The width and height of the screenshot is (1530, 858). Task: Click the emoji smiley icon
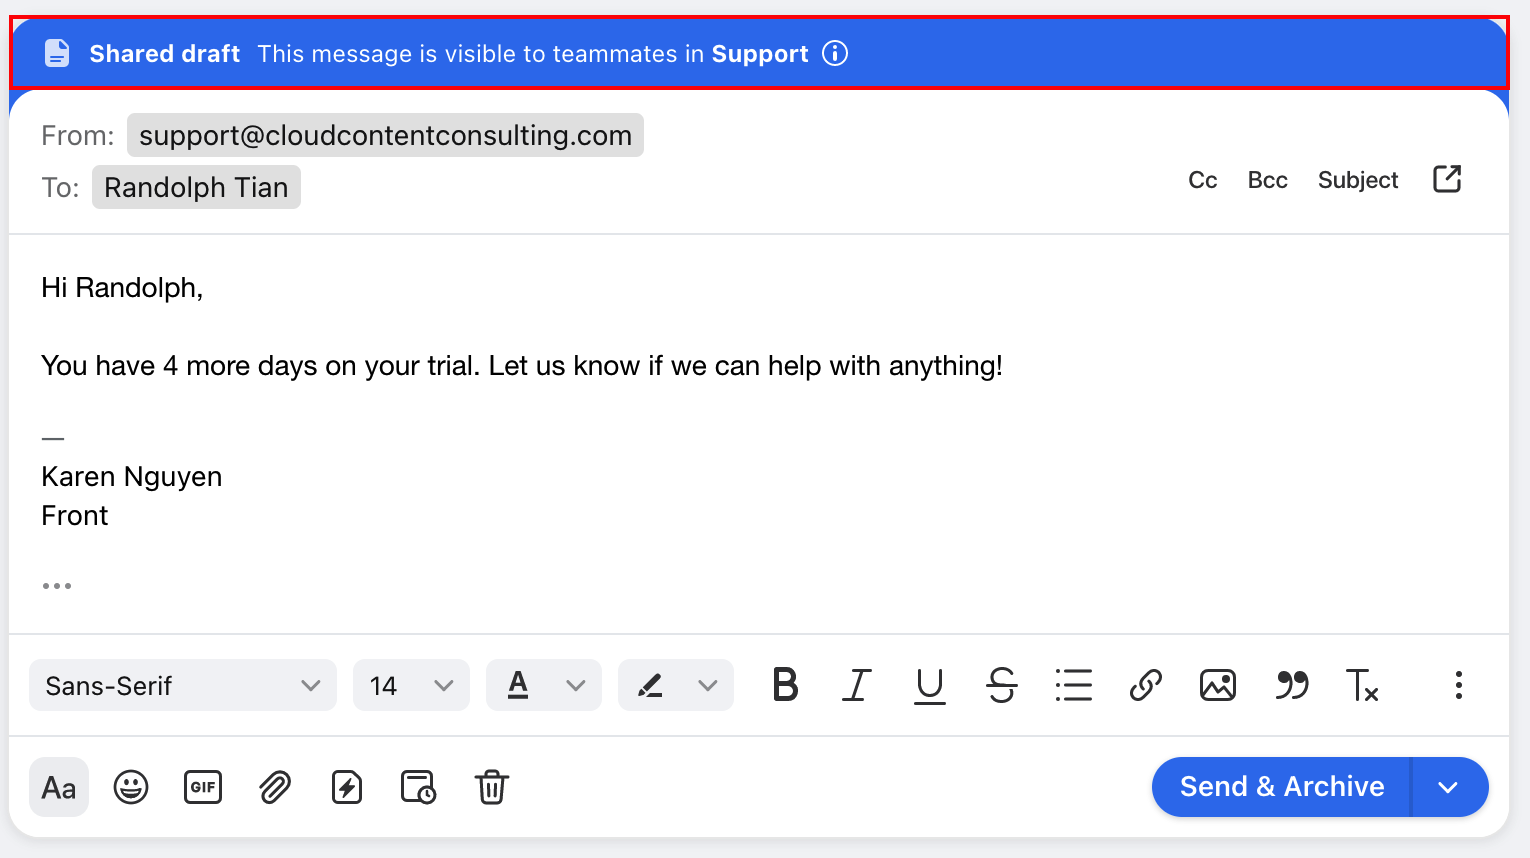coord(131,787)
